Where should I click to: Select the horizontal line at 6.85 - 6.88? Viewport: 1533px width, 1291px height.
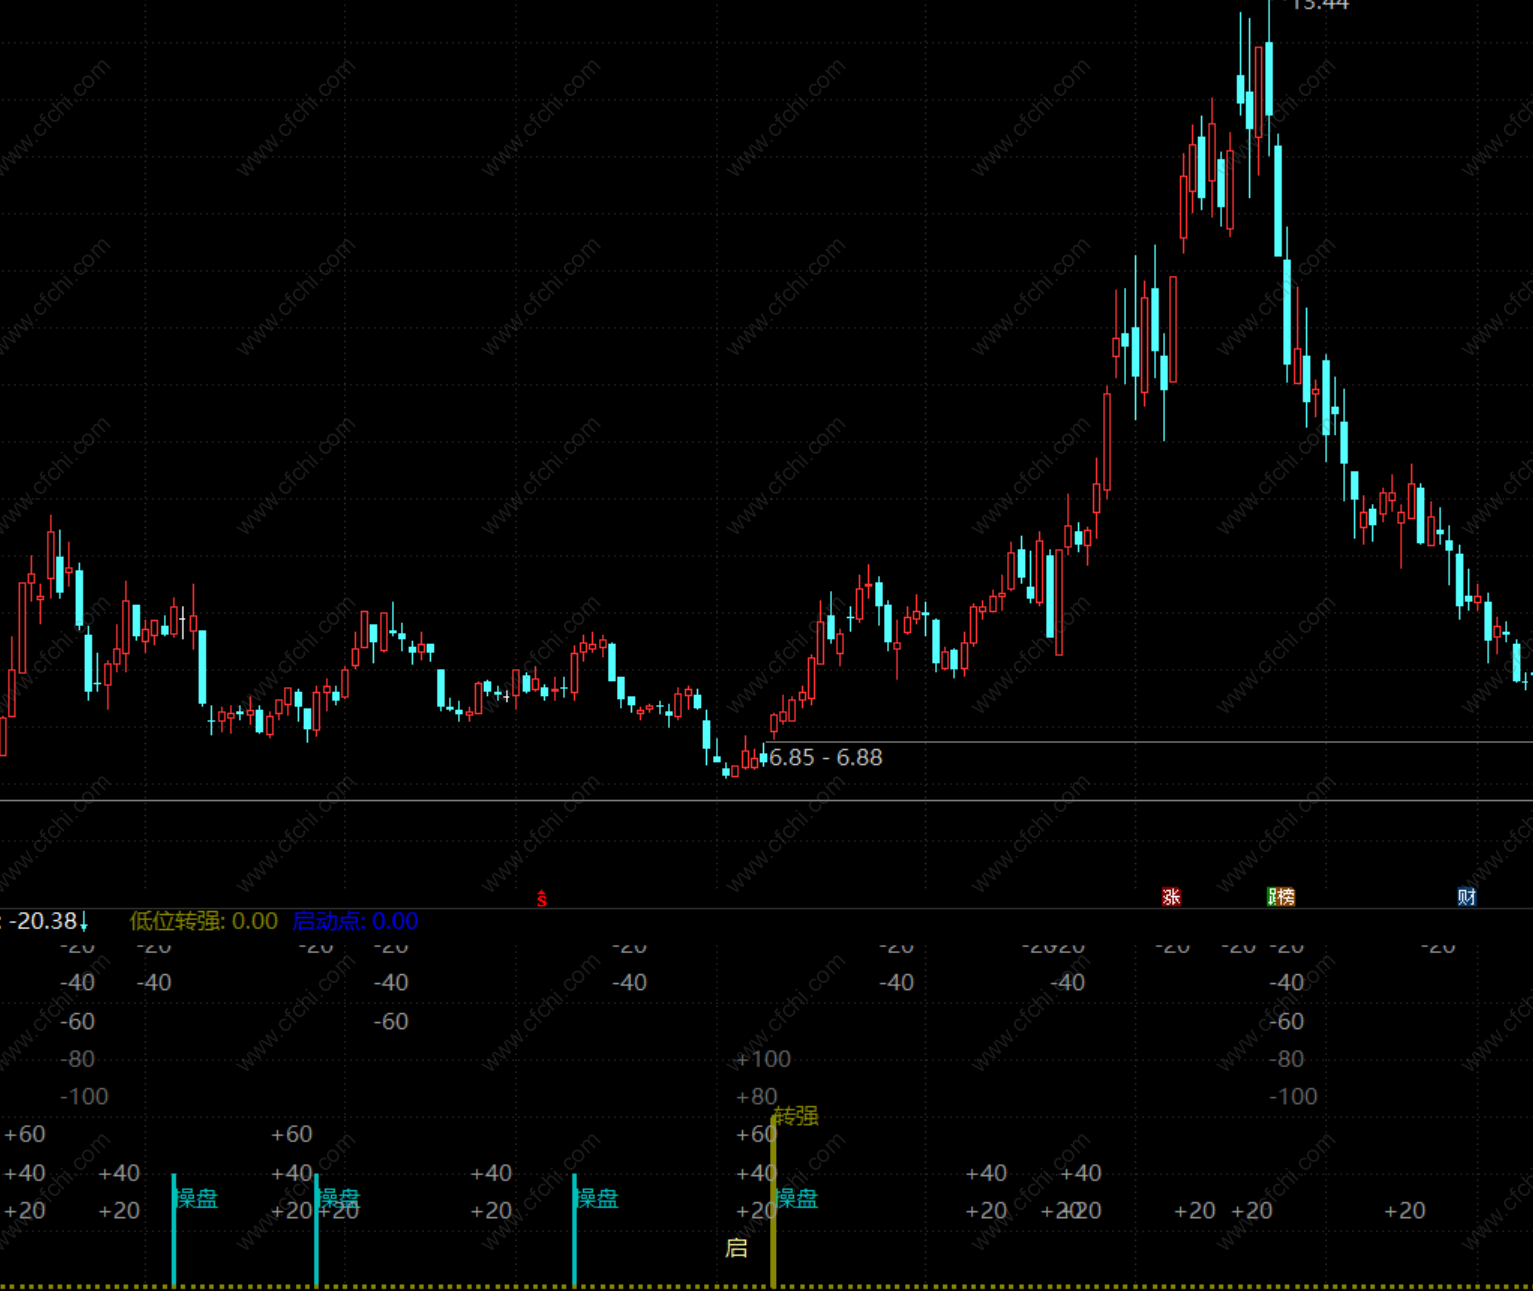[x=1148, y=742]
